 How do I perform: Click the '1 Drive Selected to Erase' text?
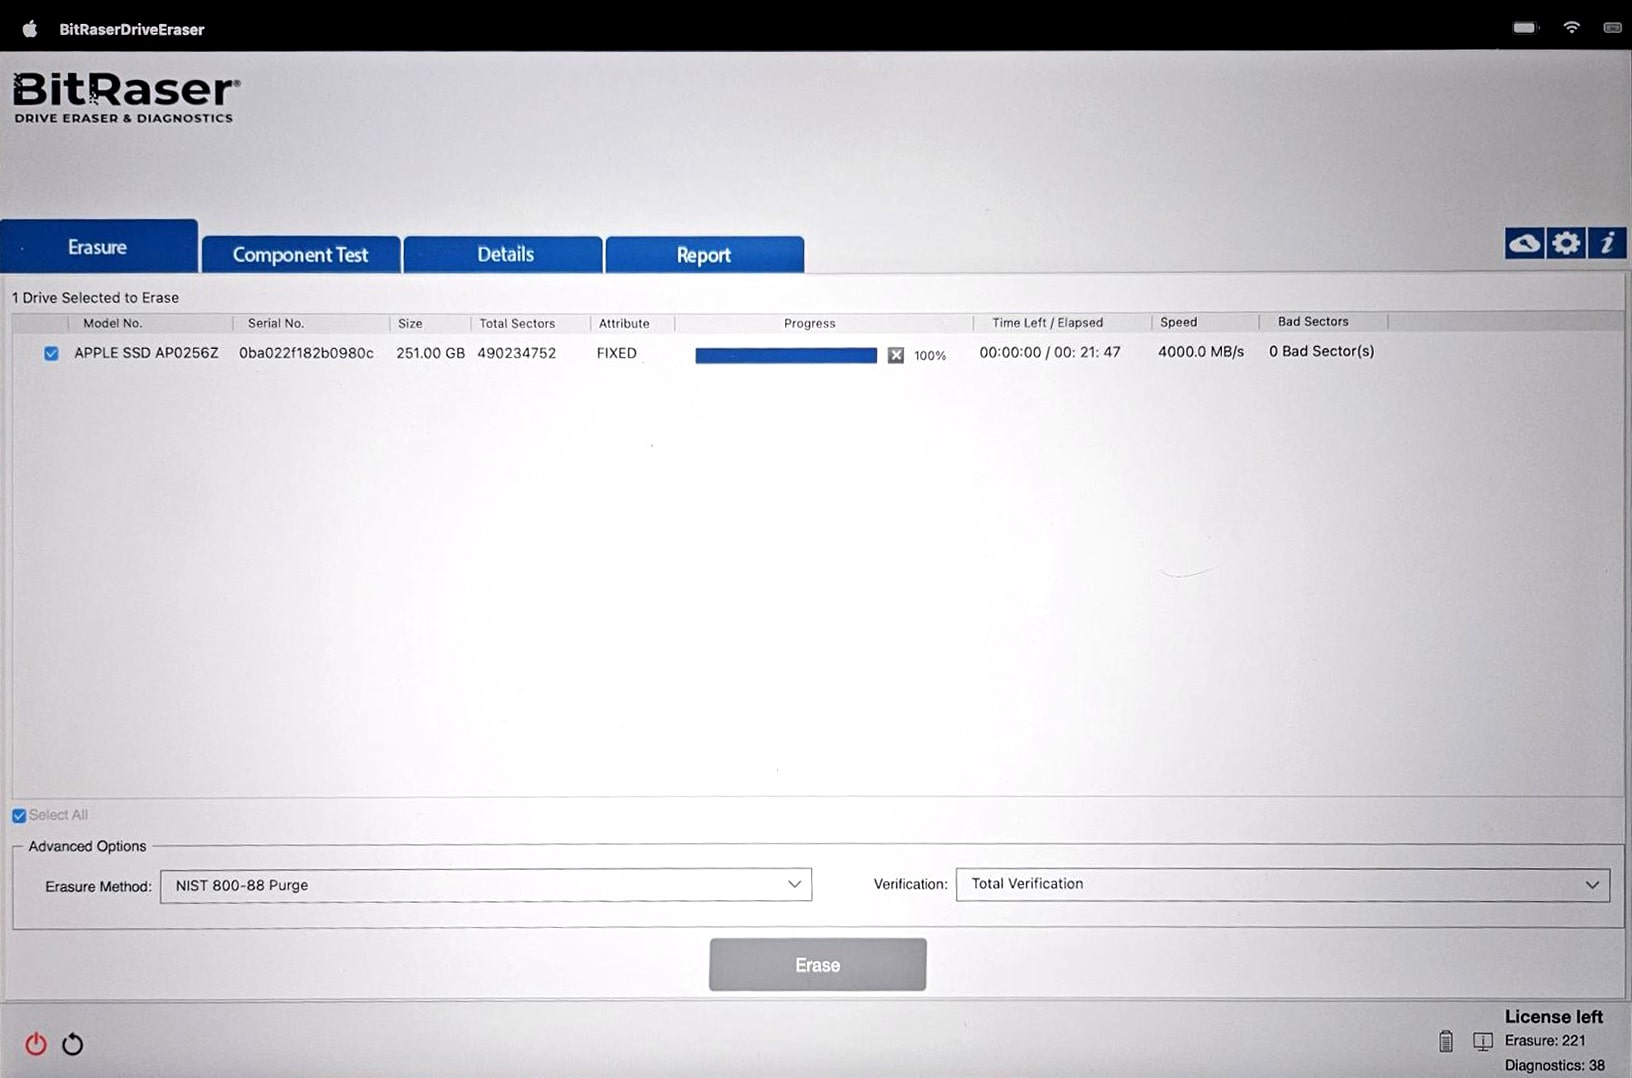click(x=95, y=298)
